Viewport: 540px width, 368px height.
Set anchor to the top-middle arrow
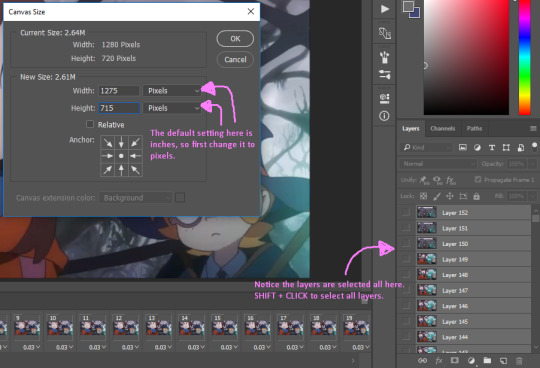point(121,143)
